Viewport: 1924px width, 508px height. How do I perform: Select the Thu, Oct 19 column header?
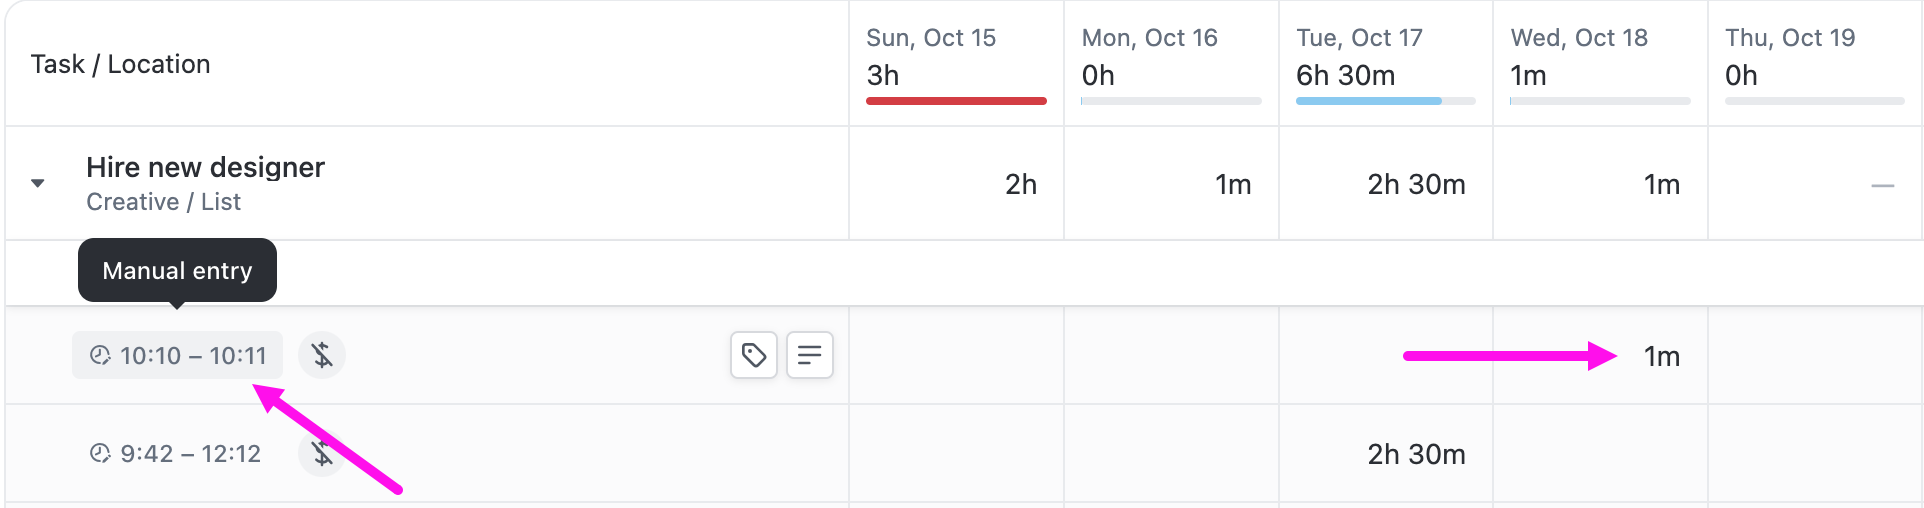tap(1790, 38)
